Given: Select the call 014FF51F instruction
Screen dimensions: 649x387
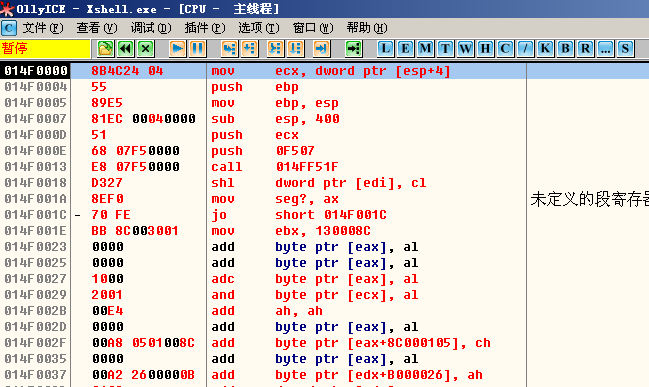Looking at the screenshot, I should click(x=274, y=167).
